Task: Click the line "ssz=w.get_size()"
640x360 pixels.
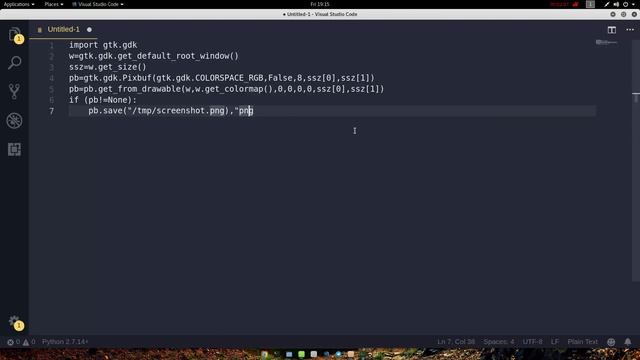Action: tap(107, 67)
